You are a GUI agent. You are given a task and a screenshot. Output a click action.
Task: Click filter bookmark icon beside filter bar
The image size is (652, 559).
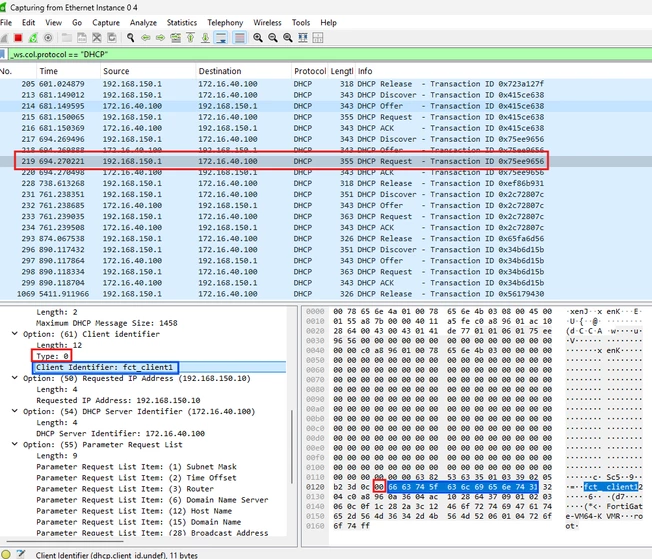(2, 54)
